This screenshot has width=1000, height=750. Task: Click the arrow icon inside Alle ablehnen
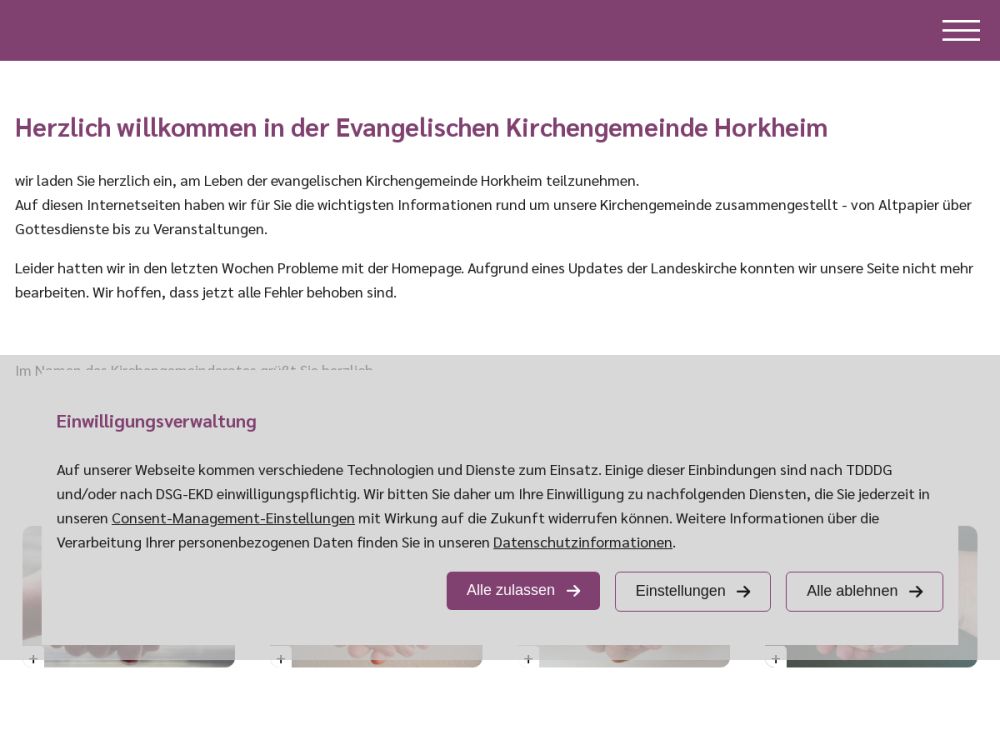coord(915,591)
